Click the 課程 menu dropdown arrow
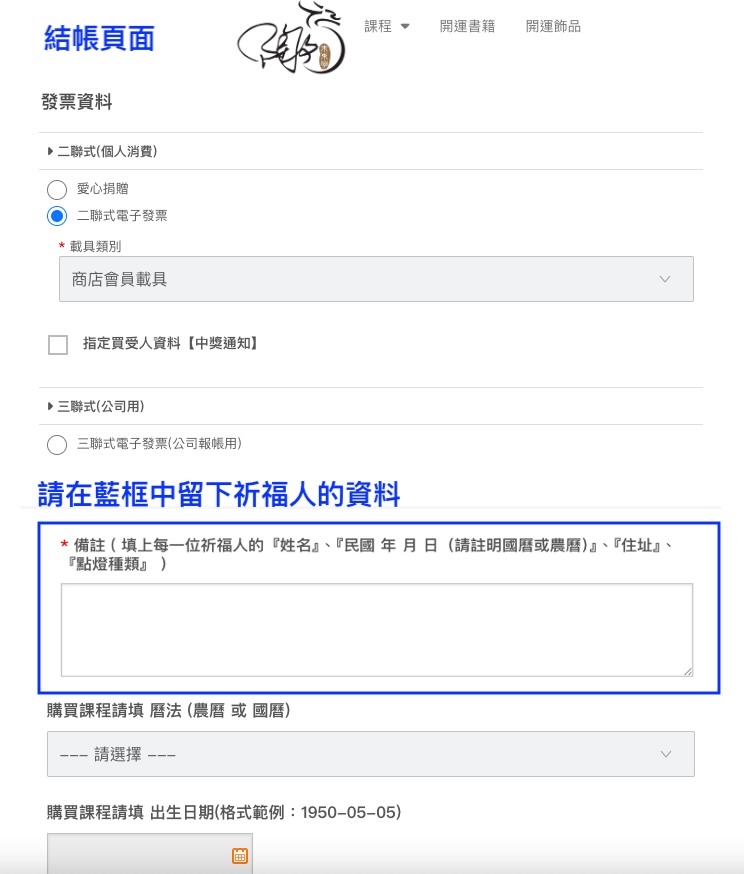Viewport: 744px width, 874px height. pos(405,27)
